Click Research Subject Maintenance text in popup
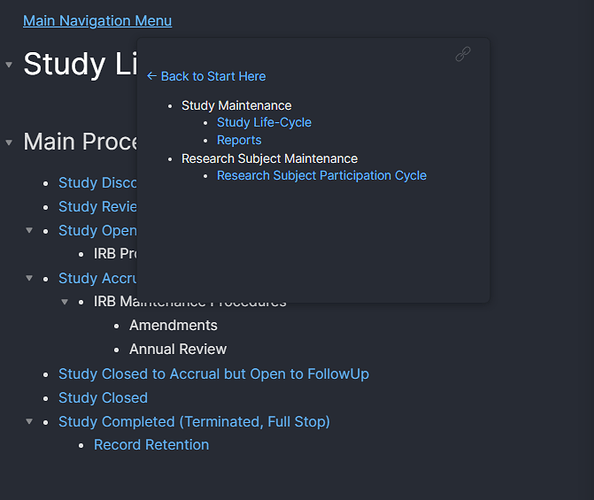 tap(269, 158)
